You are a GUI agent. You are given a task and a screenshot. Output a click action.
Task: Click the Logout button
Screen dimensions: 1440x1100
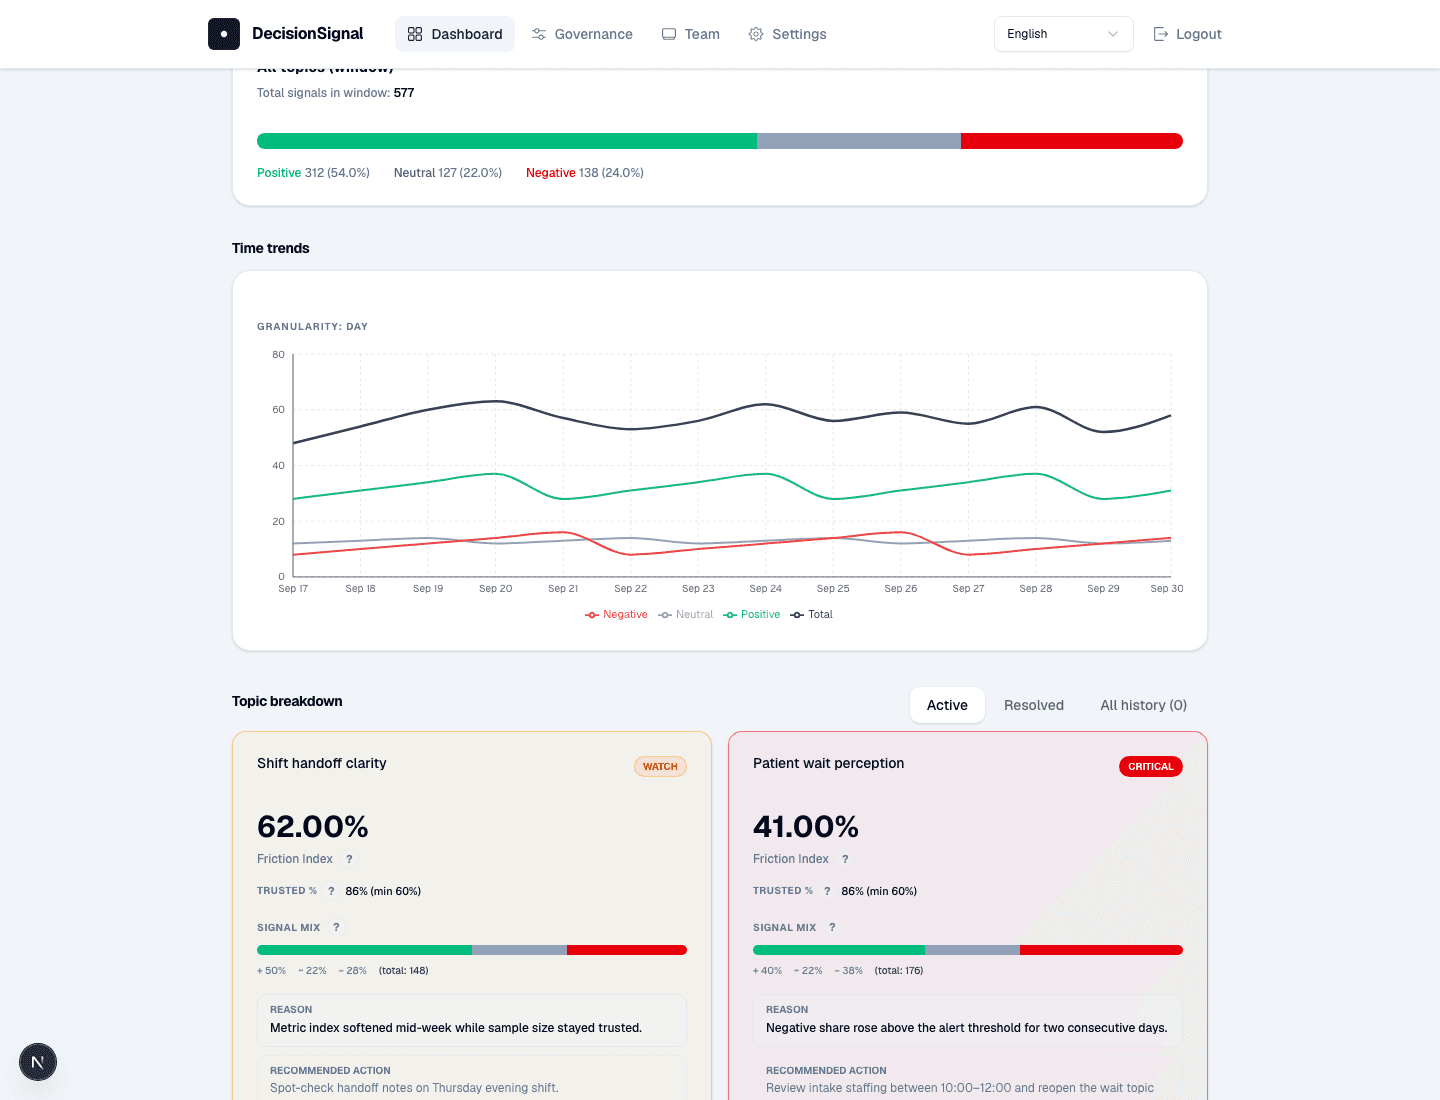pos(1187,34)
